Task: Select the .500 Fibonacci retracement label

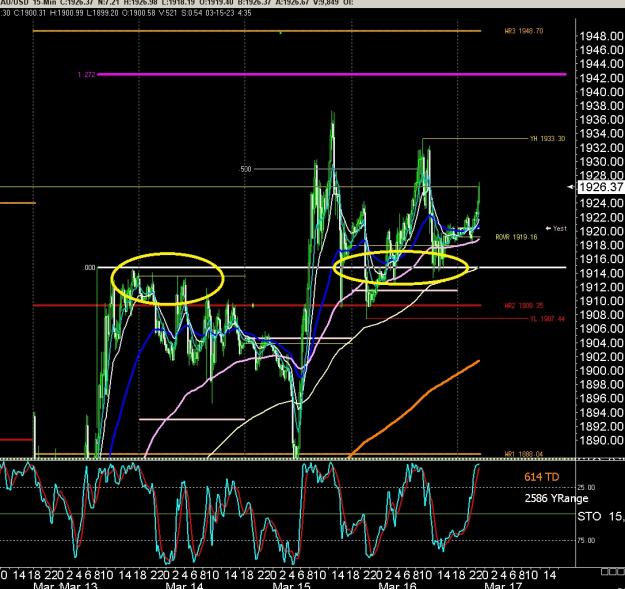Action: (x=246, y=169)
